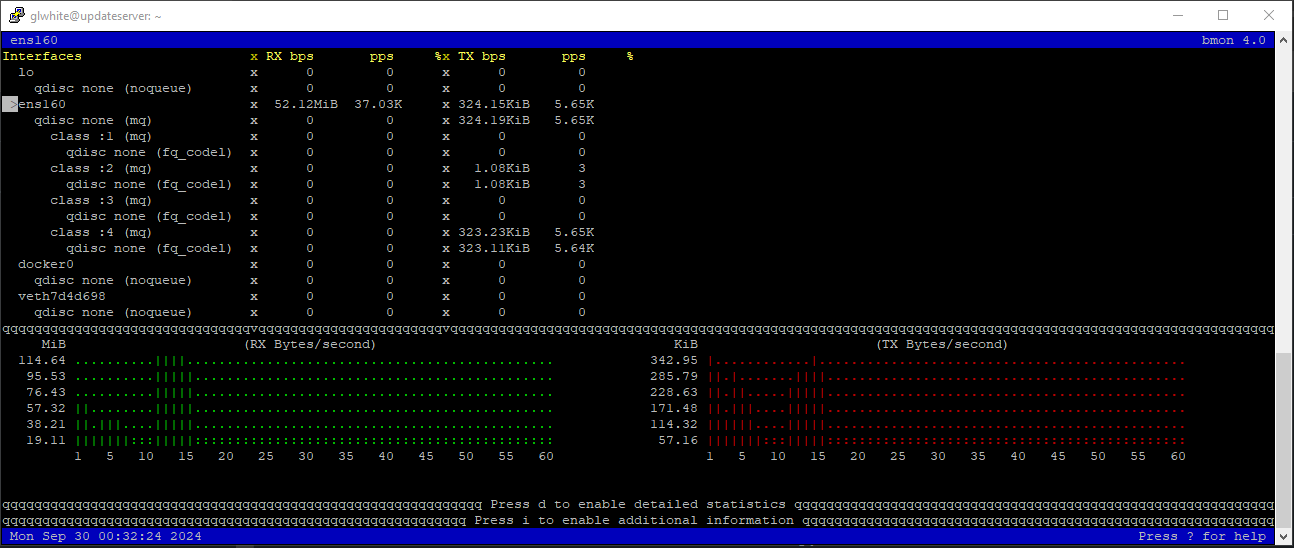Click the 95.53 RX graph scale value
Image resolution: width=1294 pixels, height=548 pixels.
click(x=46, y=376)
